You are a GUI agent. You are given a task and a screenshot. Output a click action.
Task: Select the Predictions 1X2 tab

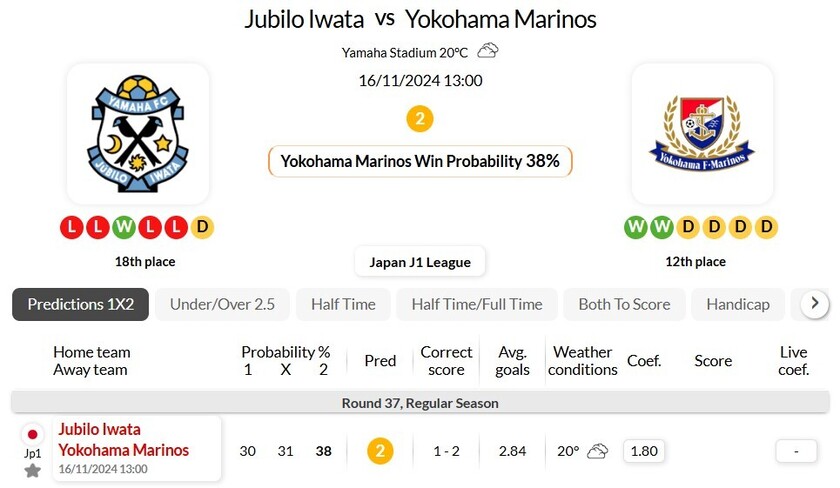81,304
